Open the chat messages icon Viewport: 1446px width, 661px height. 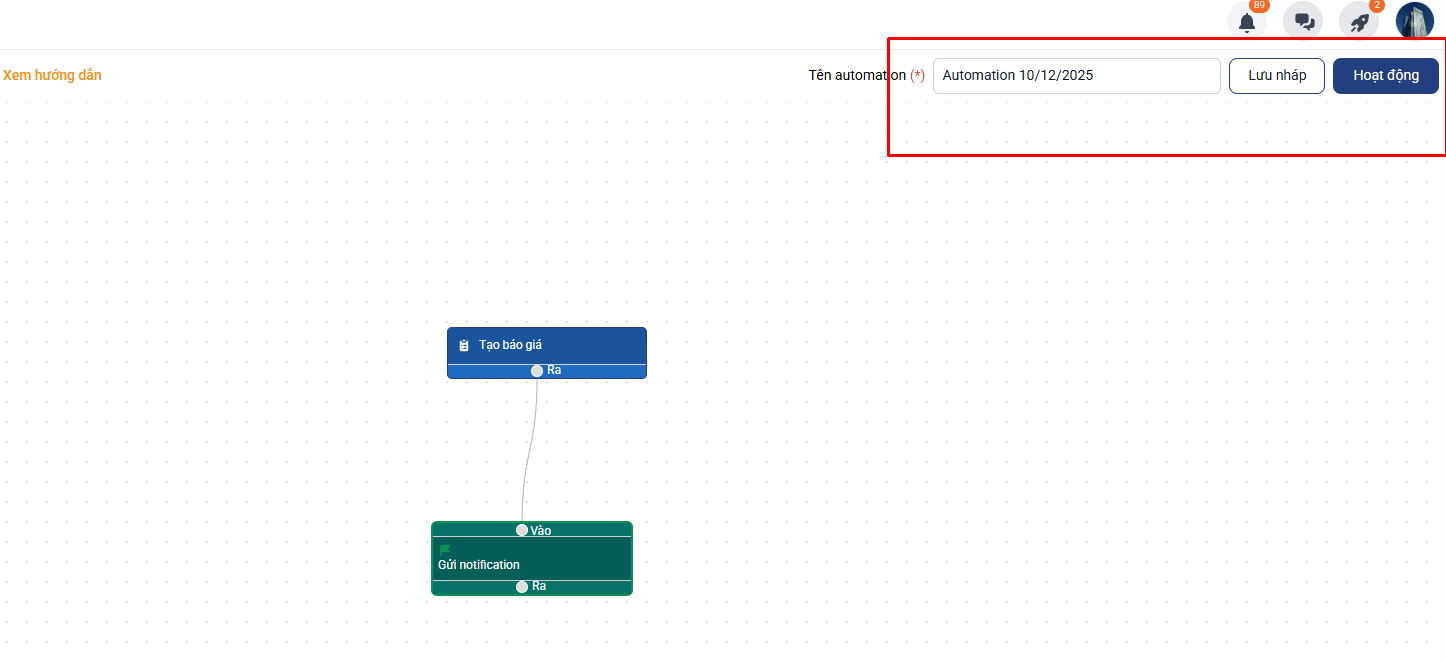point(1303,22)
